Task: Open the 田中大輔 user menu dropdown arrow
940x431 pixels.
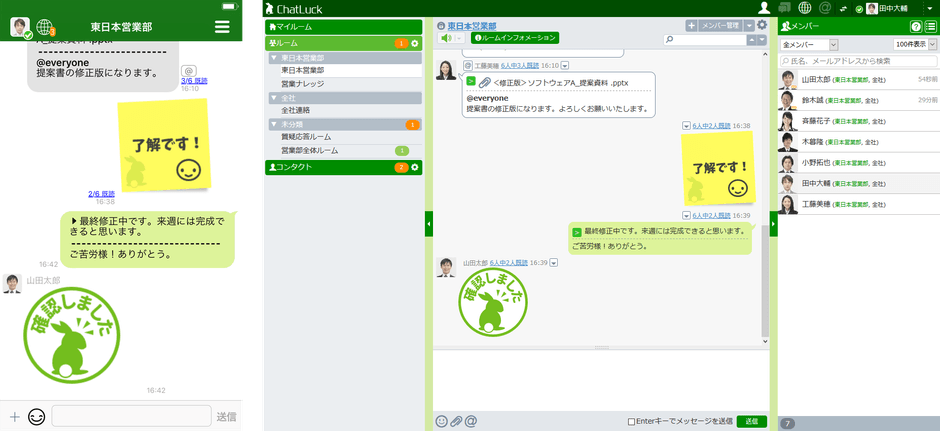Action: tap(932, 8)
